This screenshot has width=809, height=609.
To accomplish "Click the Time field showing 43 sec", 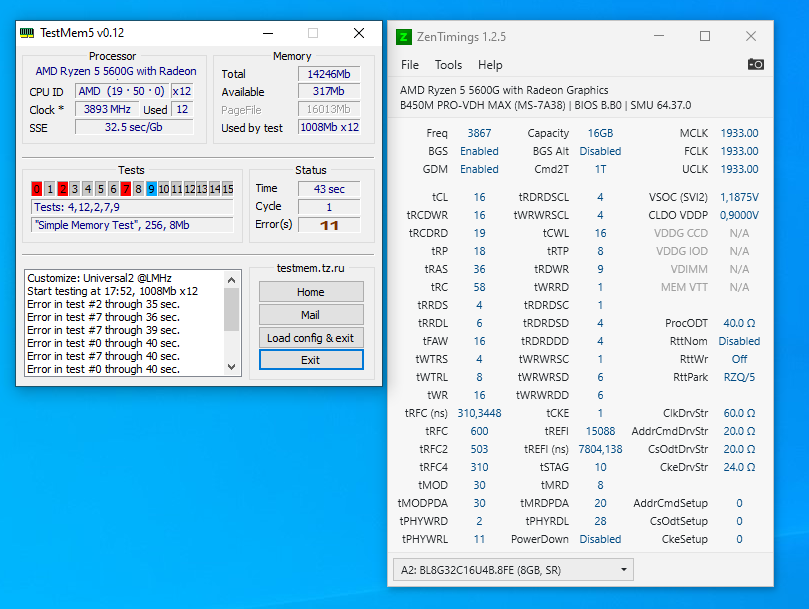I will (329, 189).
